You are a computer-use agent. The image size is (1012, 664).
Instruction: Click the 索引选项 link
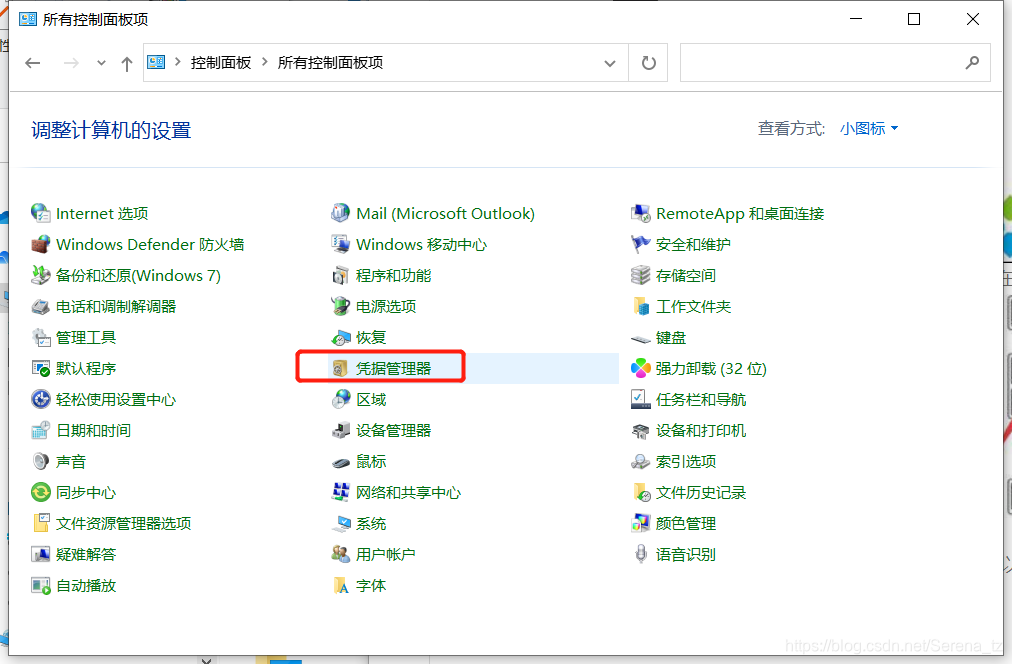686,461
